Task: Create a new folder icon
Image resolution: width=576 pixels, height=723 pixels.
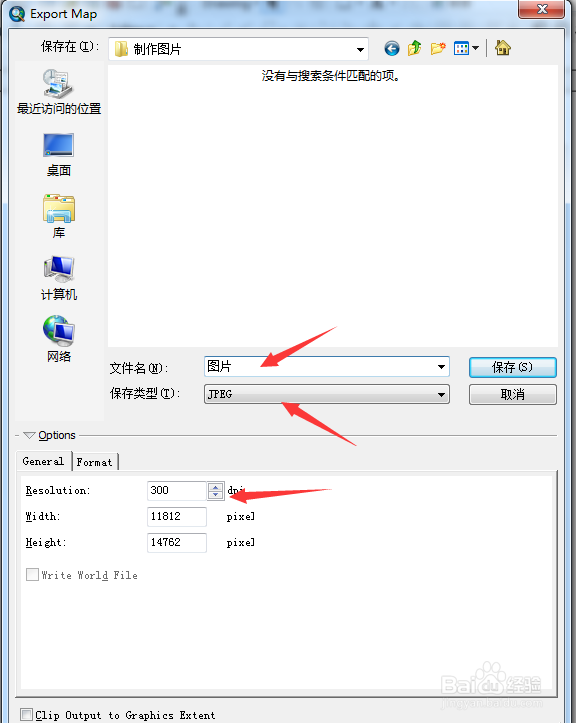Action: 438,47
